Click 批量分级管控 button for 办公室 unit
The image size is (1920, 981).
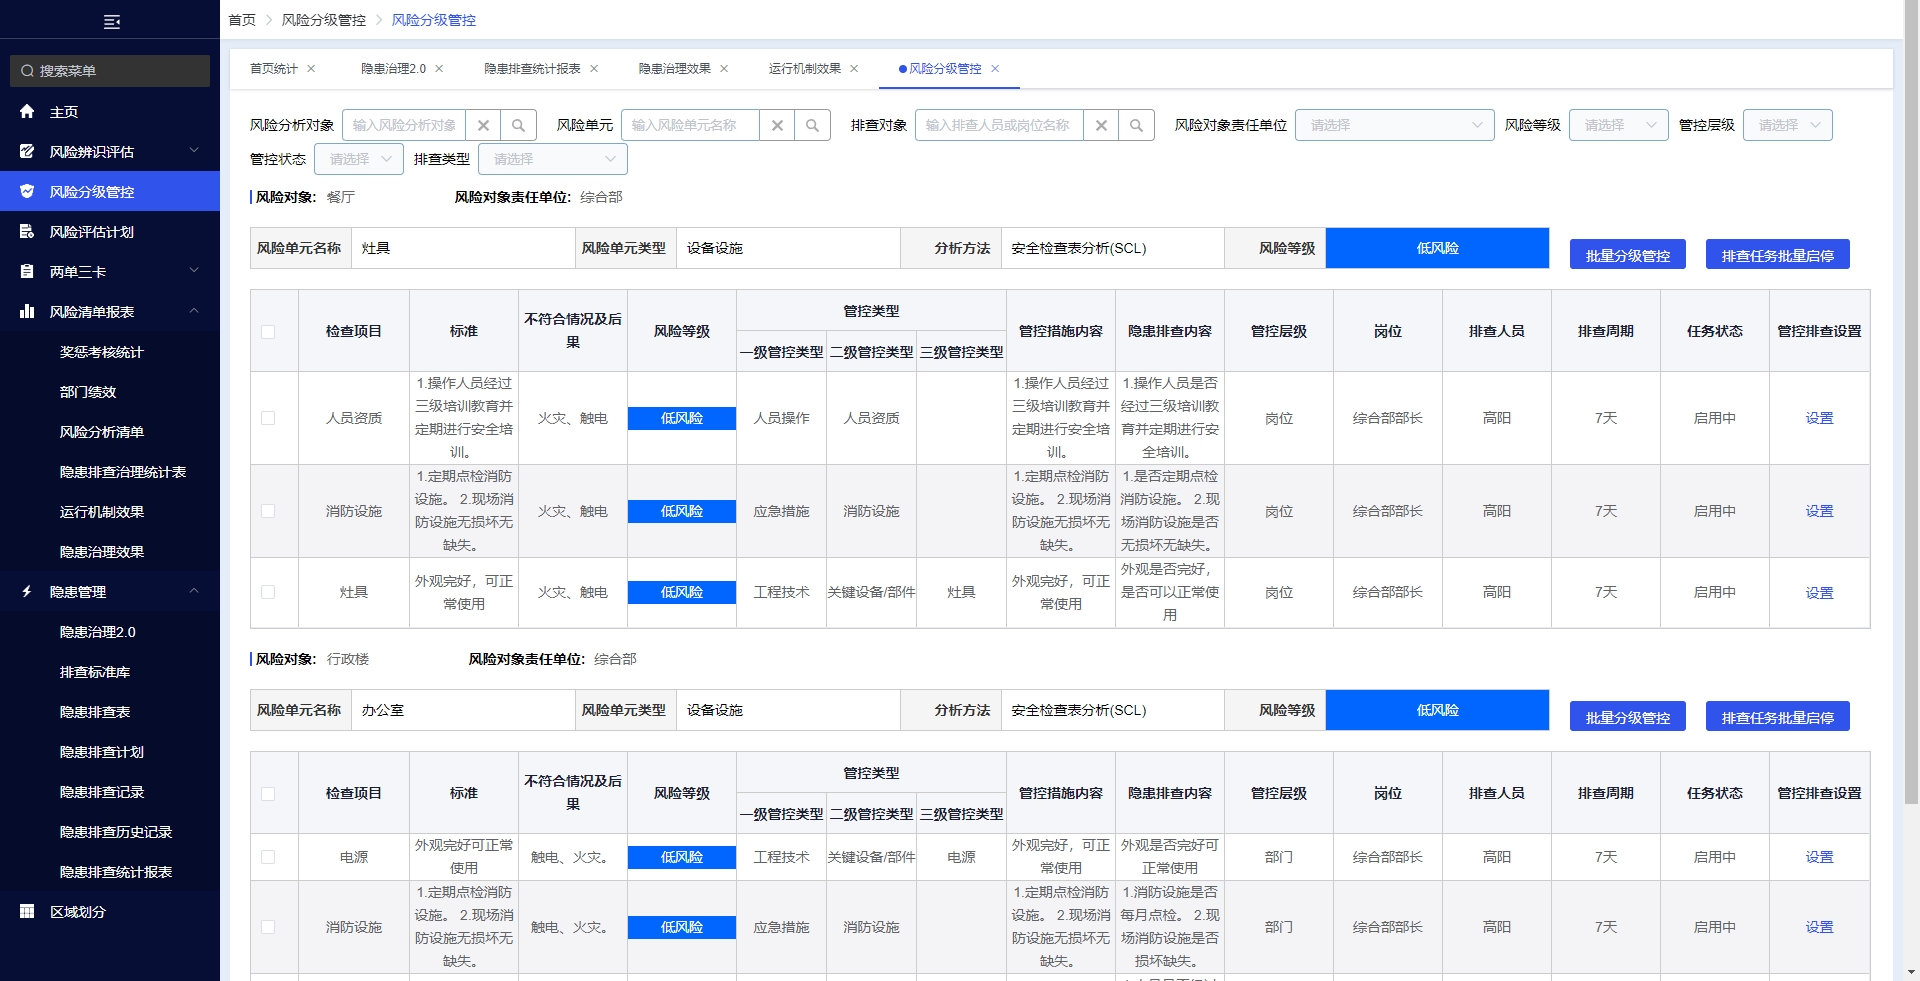coord(1627,717)
